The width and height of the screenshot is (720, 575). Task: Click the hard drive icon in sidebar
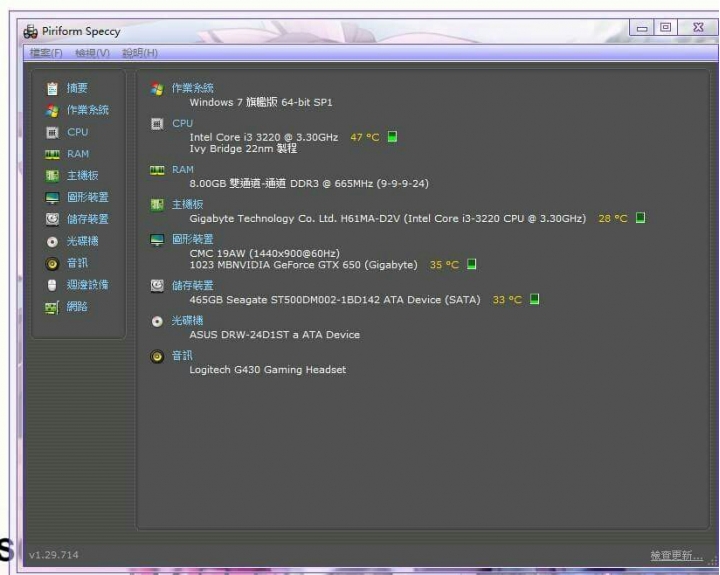(52, 220)
